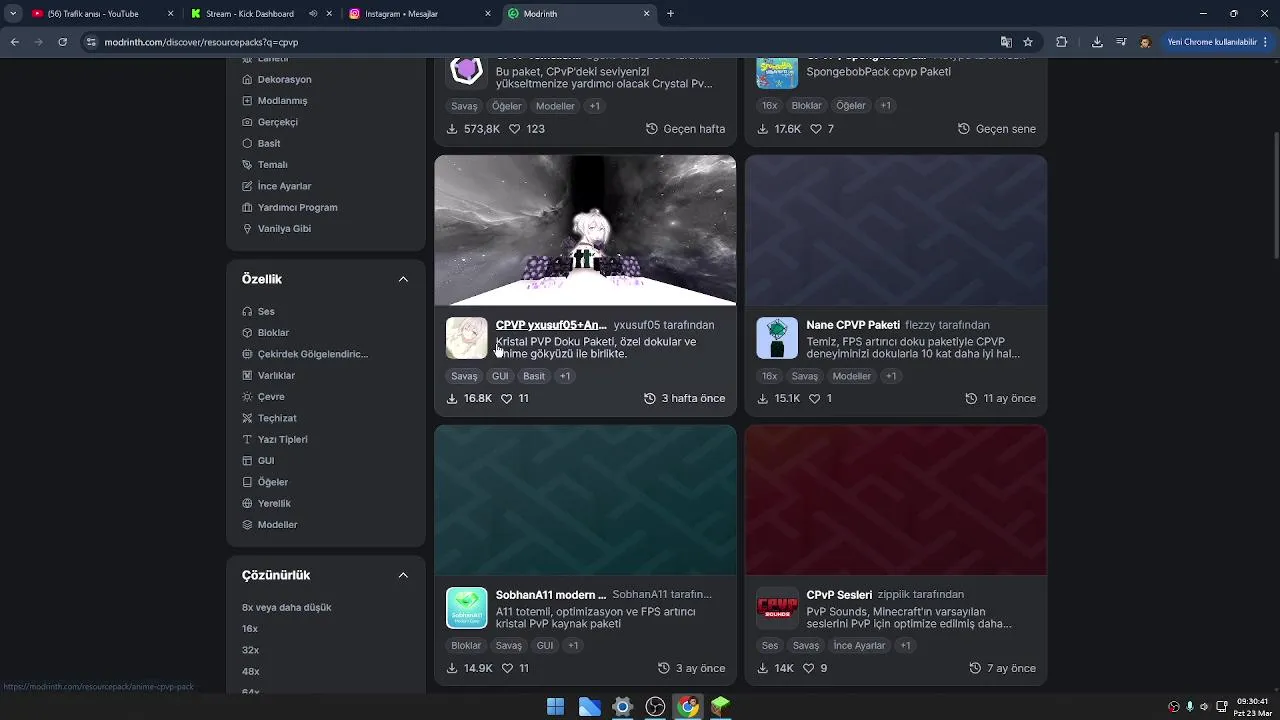Click the Çevre sun icon
The image size is (1280, 720).
pos(247,397)
